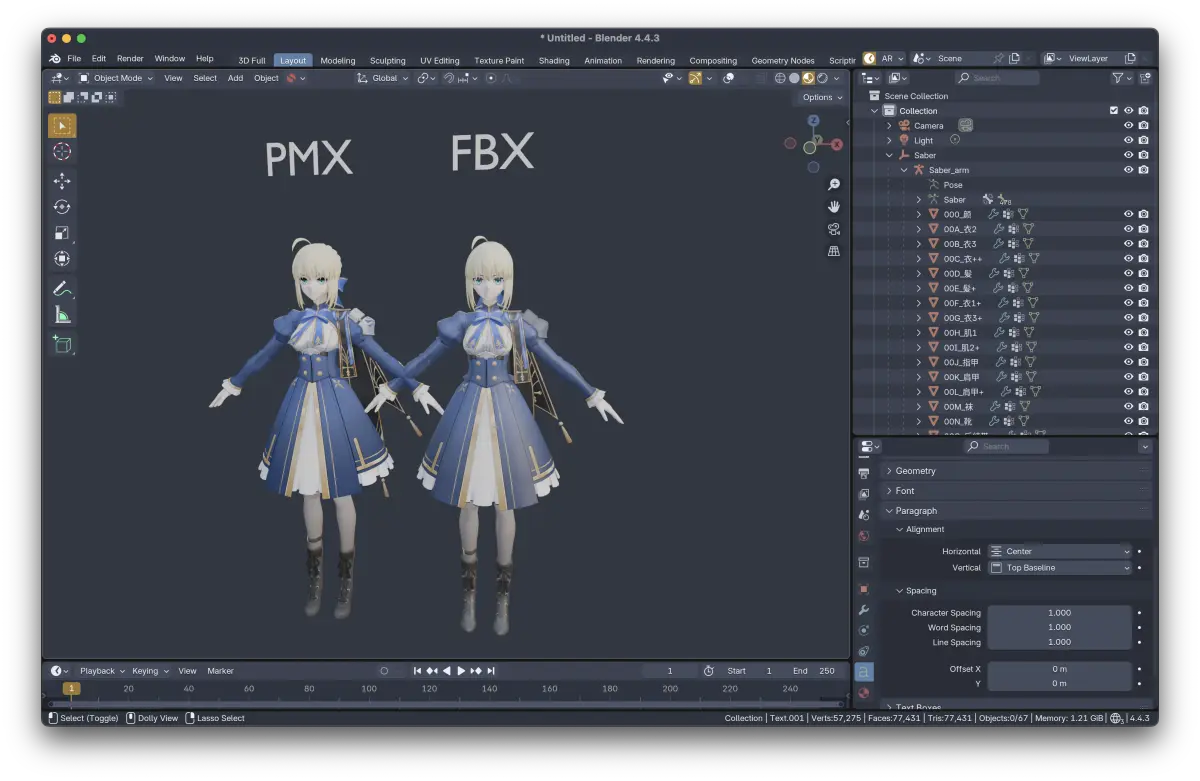Activate the Scale tool
Image resolution: width=1200 pixels, height=781 pixels.
tap(62, 233)
